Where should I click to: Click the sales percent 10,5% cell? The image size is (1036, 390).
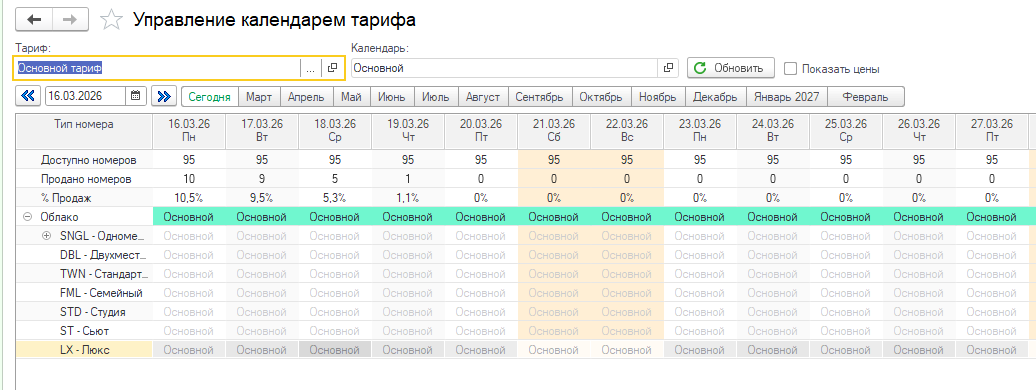[x=189, y=197]
